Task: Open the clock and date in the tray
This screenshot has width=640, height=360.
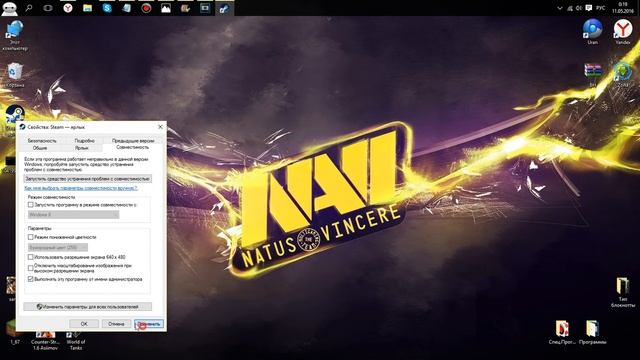Action: click(x=622, y=8)
